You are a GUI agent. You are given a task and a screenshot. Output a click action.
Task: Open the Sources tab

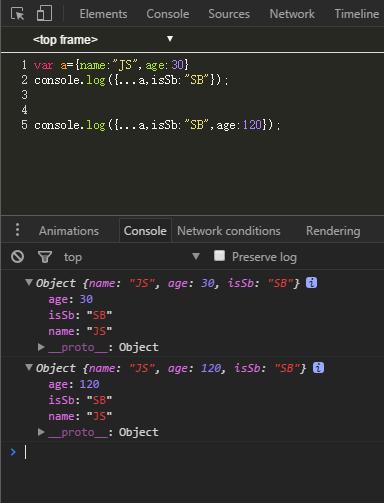pyautogui.click(x=229, y=14)
